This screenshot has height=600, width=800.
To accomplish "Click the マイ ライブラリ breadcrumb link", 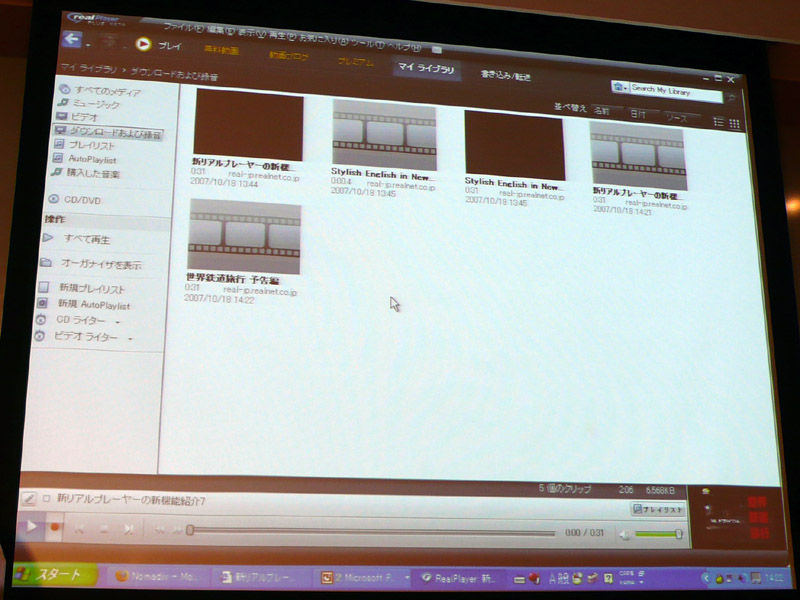I will click(x=88, y=68).
